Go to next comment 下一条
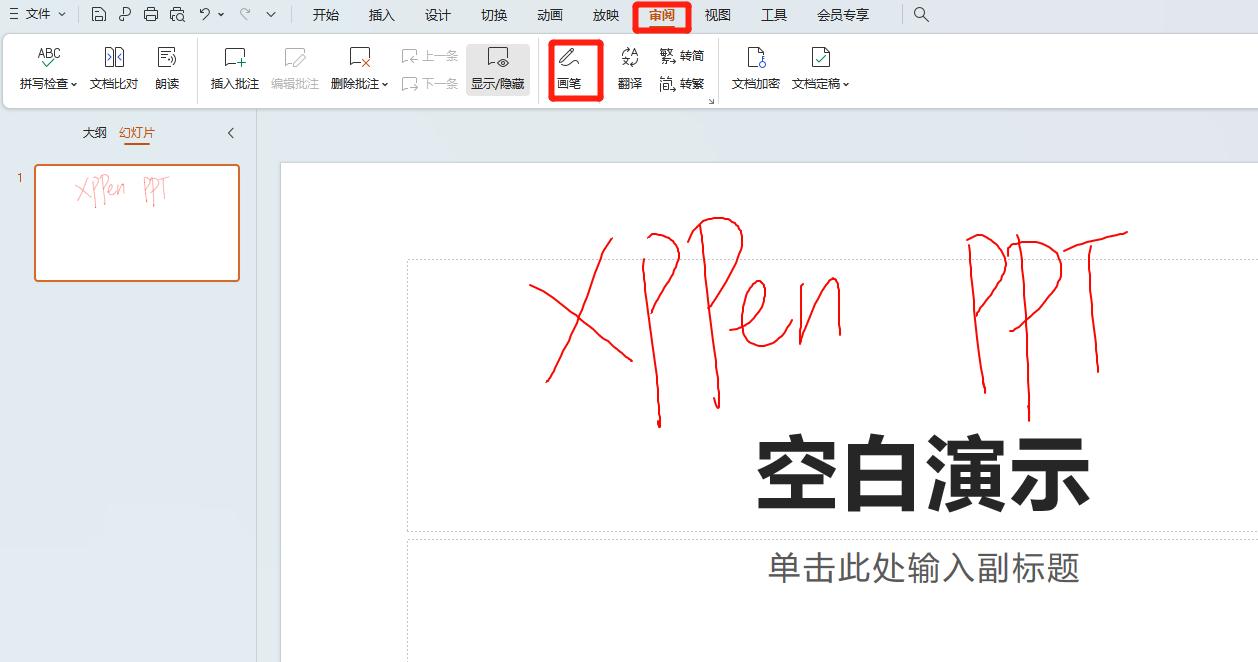Screen dimensions: 1258x662 430,84
